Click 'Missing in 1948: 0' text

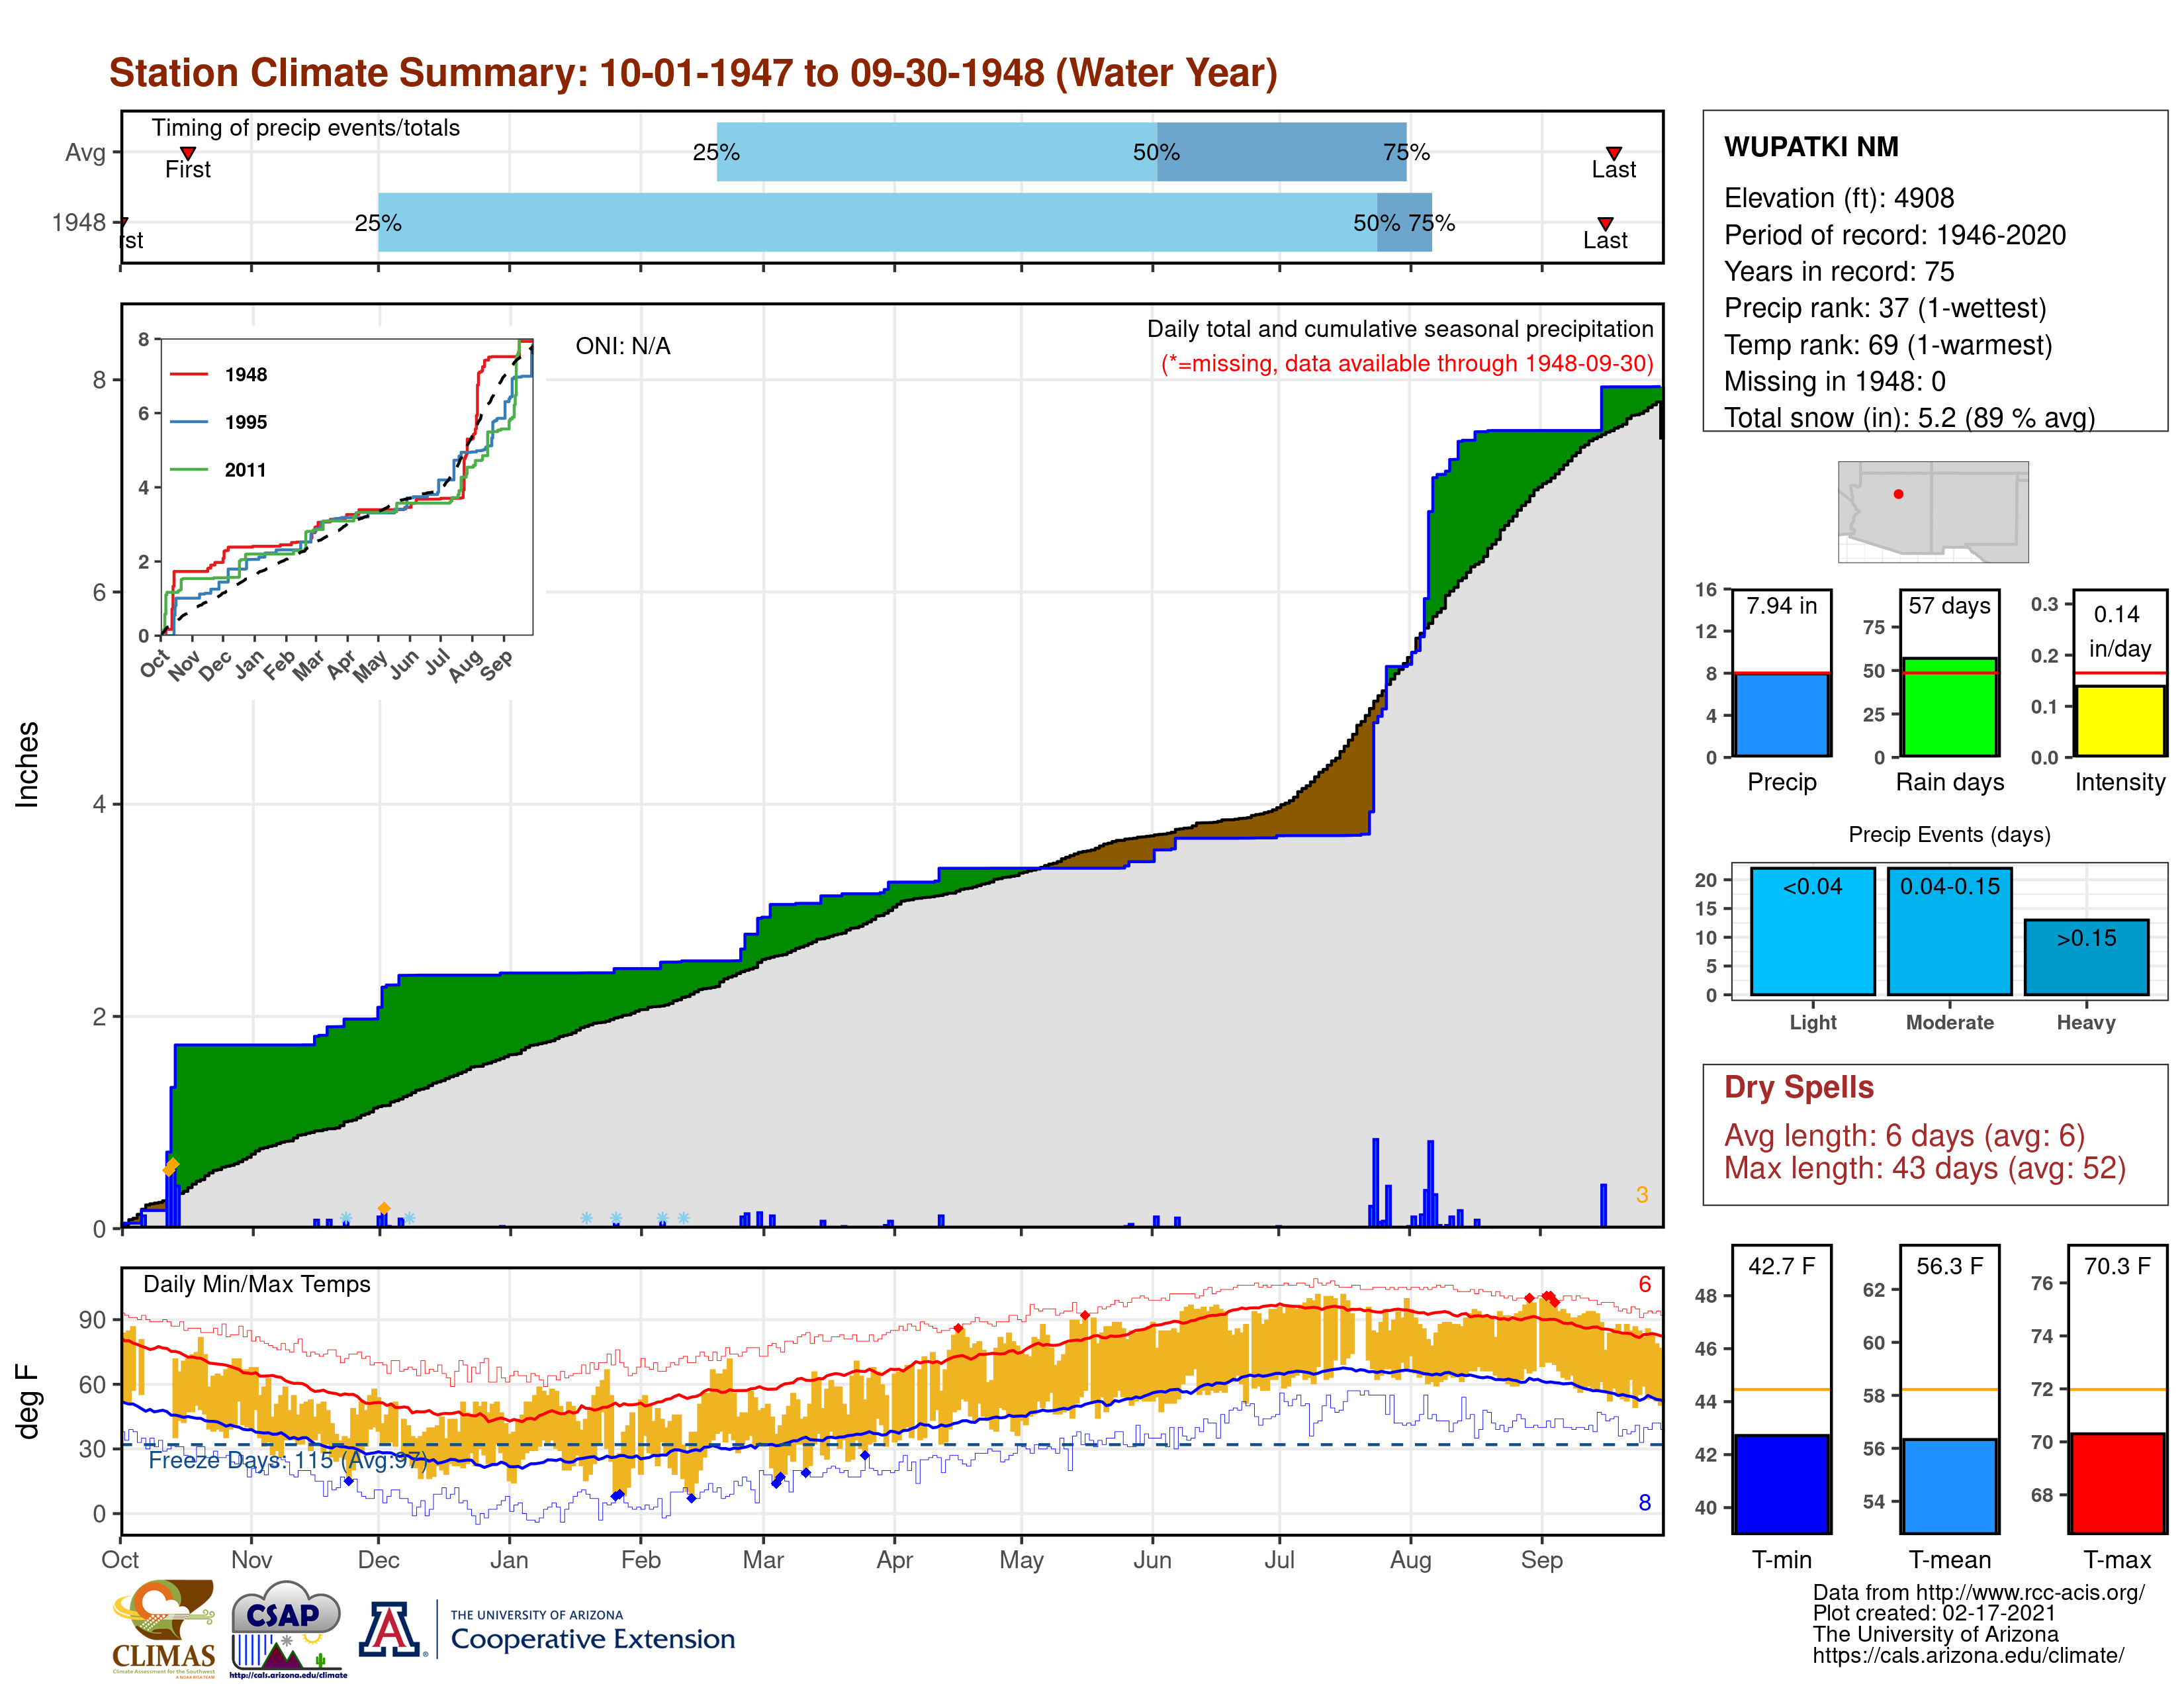(x=1835, y=381)
